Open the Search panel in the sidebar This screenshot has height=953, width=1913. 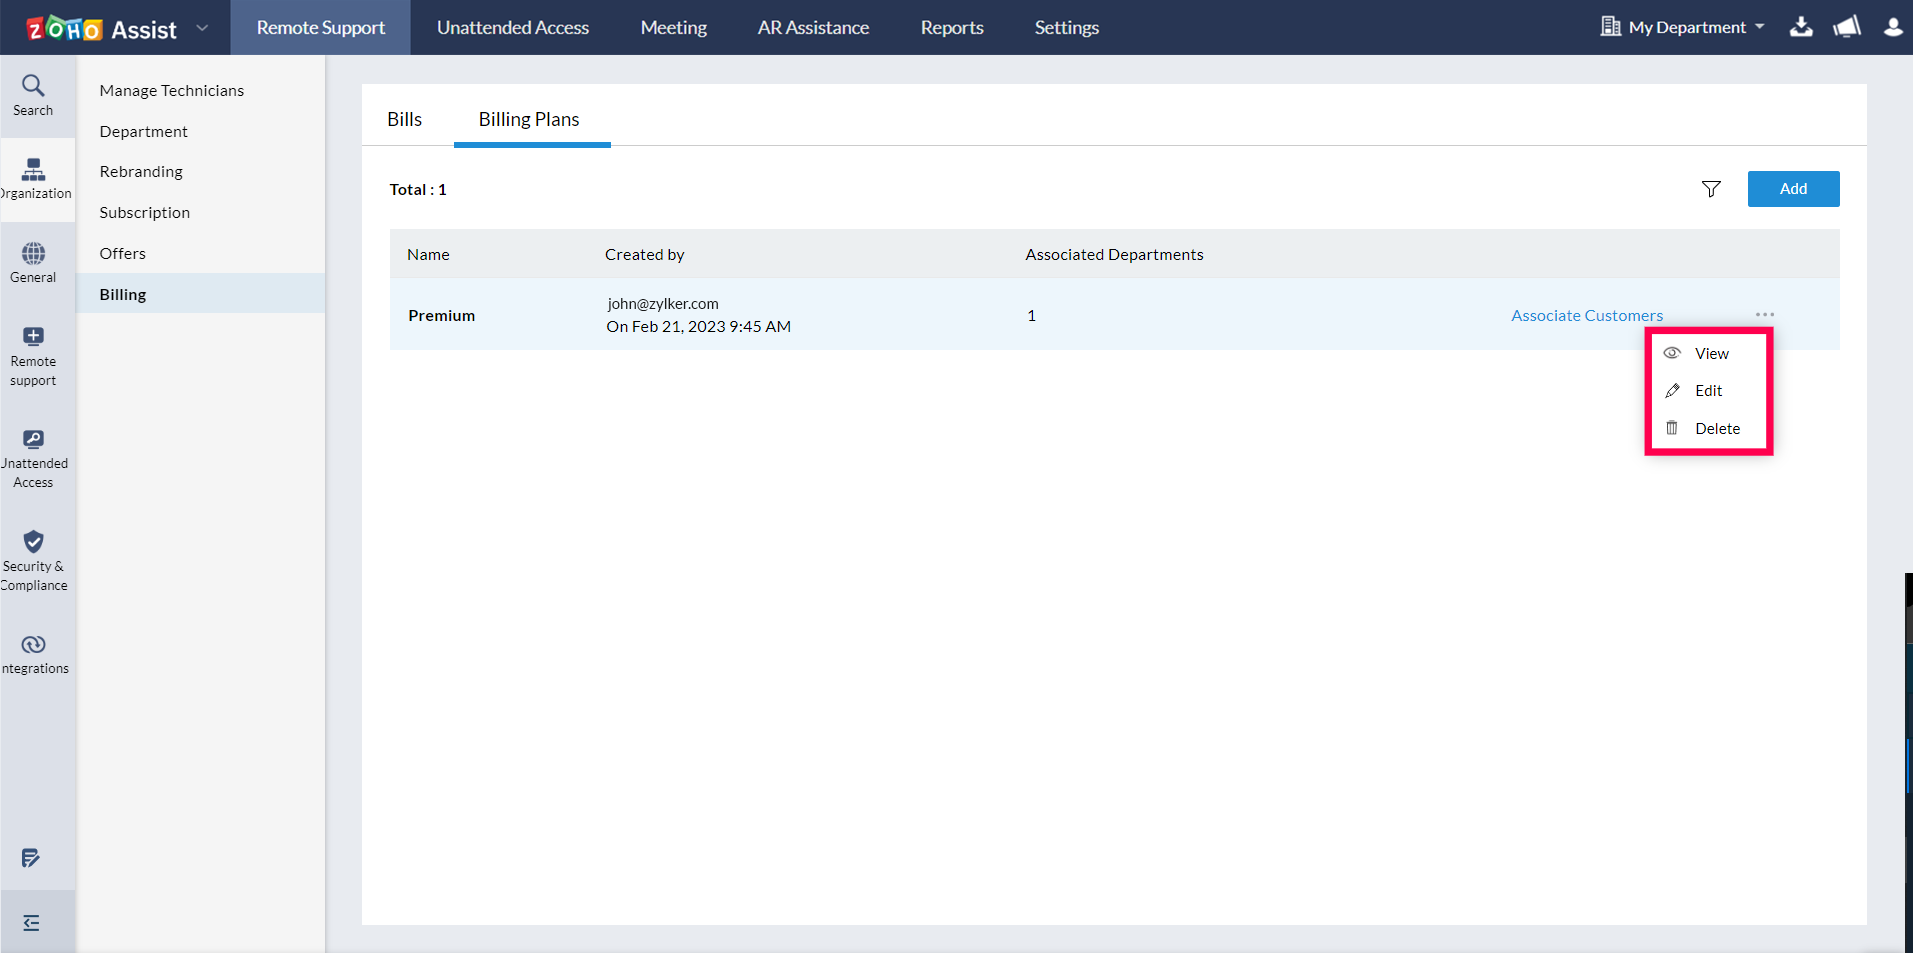33,95
